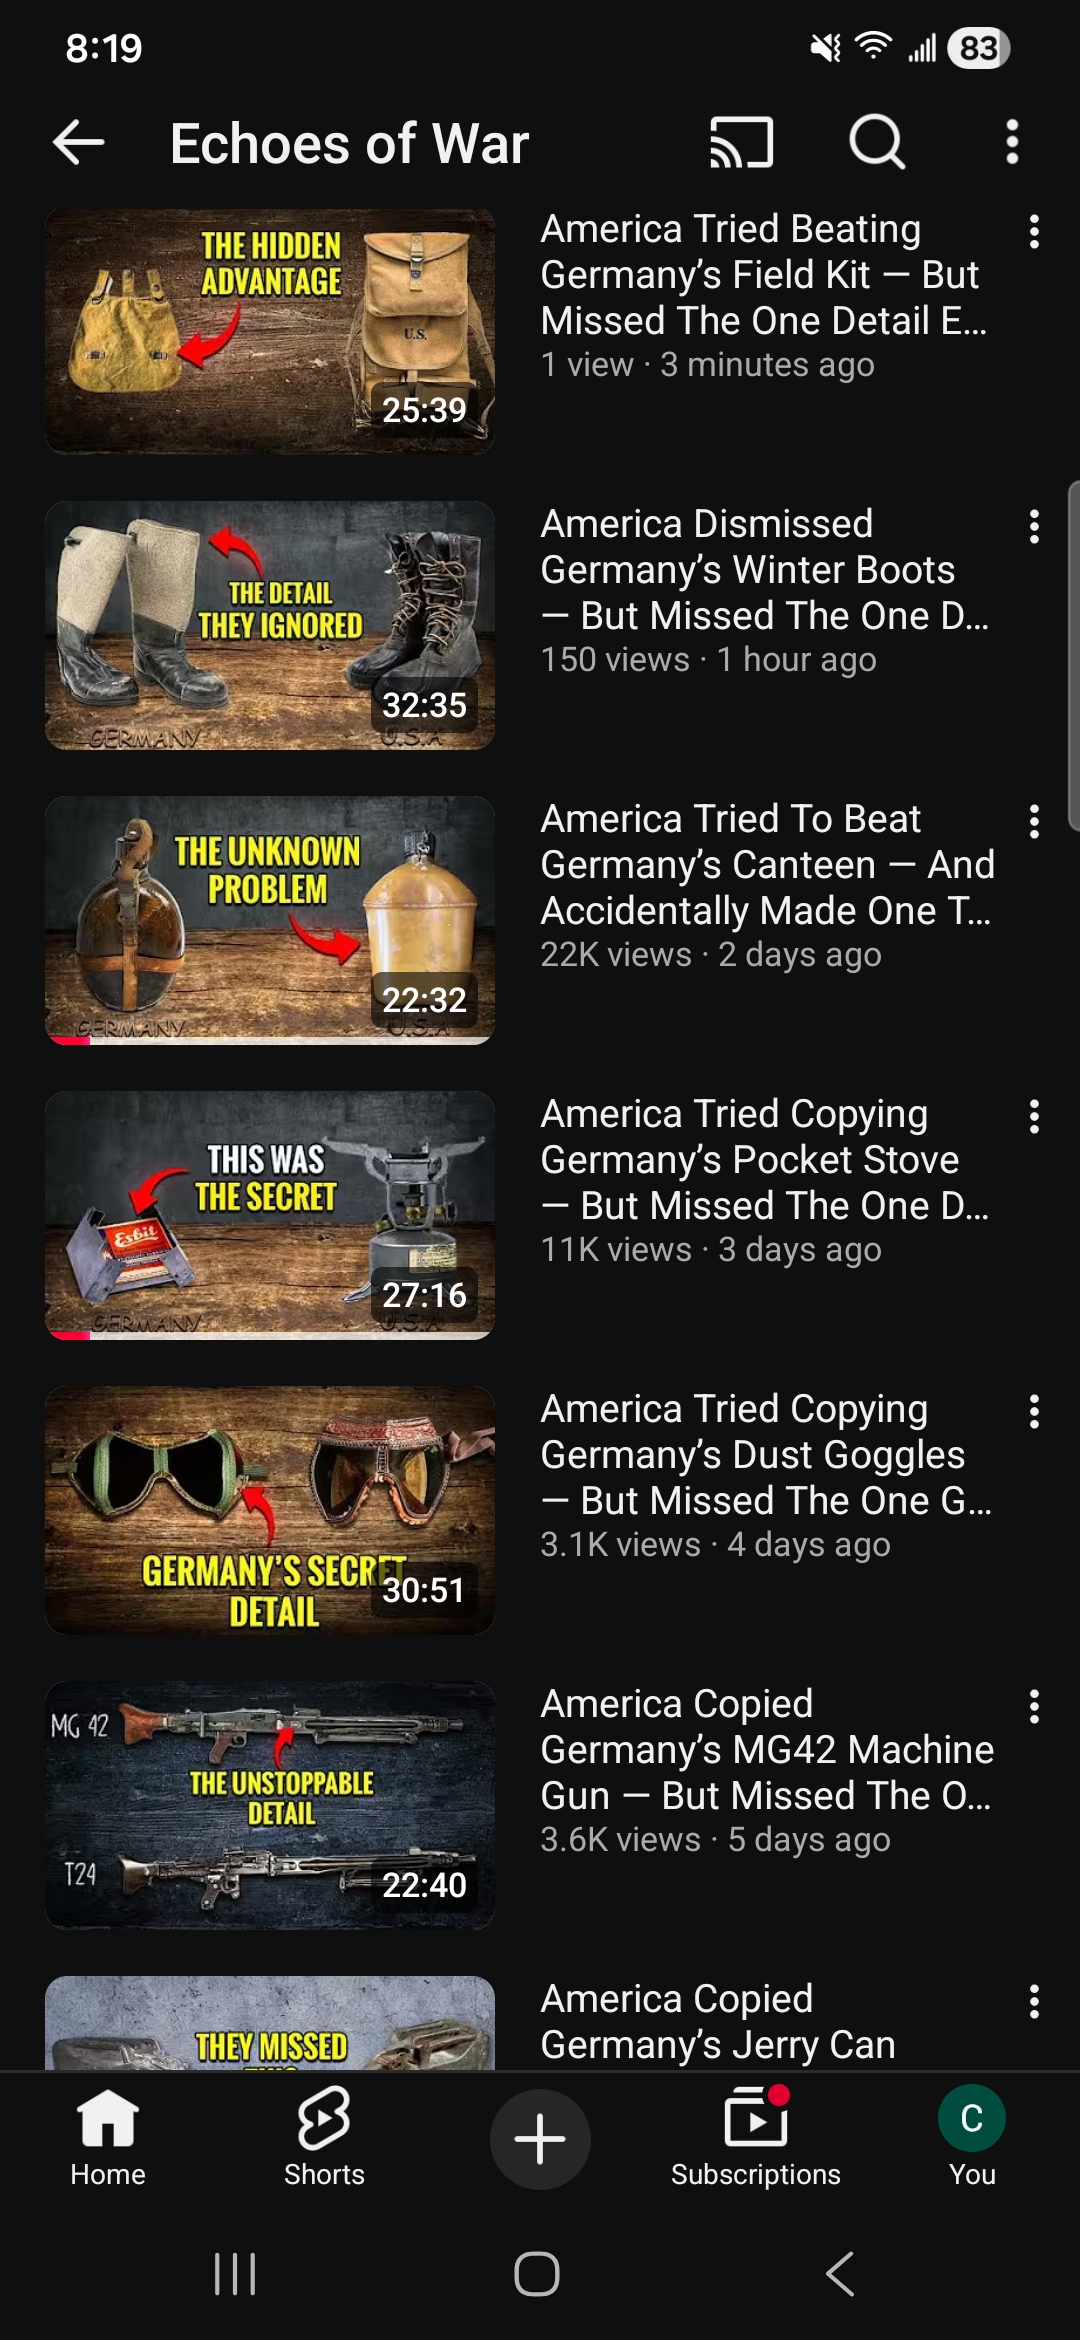Open the You profile avatar

tap(972, 2118)
